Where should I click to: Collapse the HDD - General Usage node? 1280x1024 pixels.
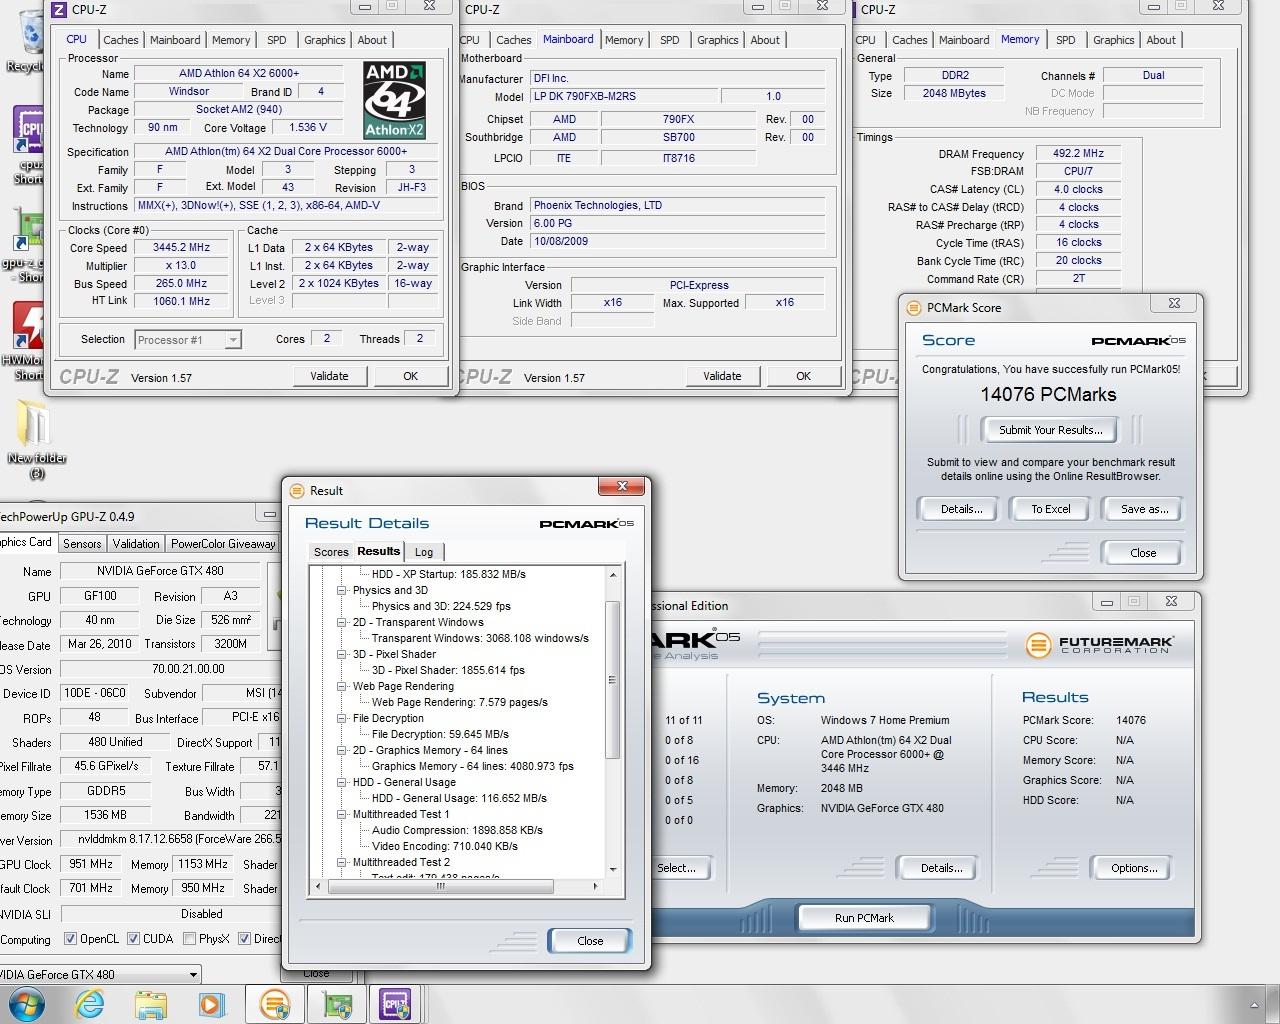tap(342, 782)
